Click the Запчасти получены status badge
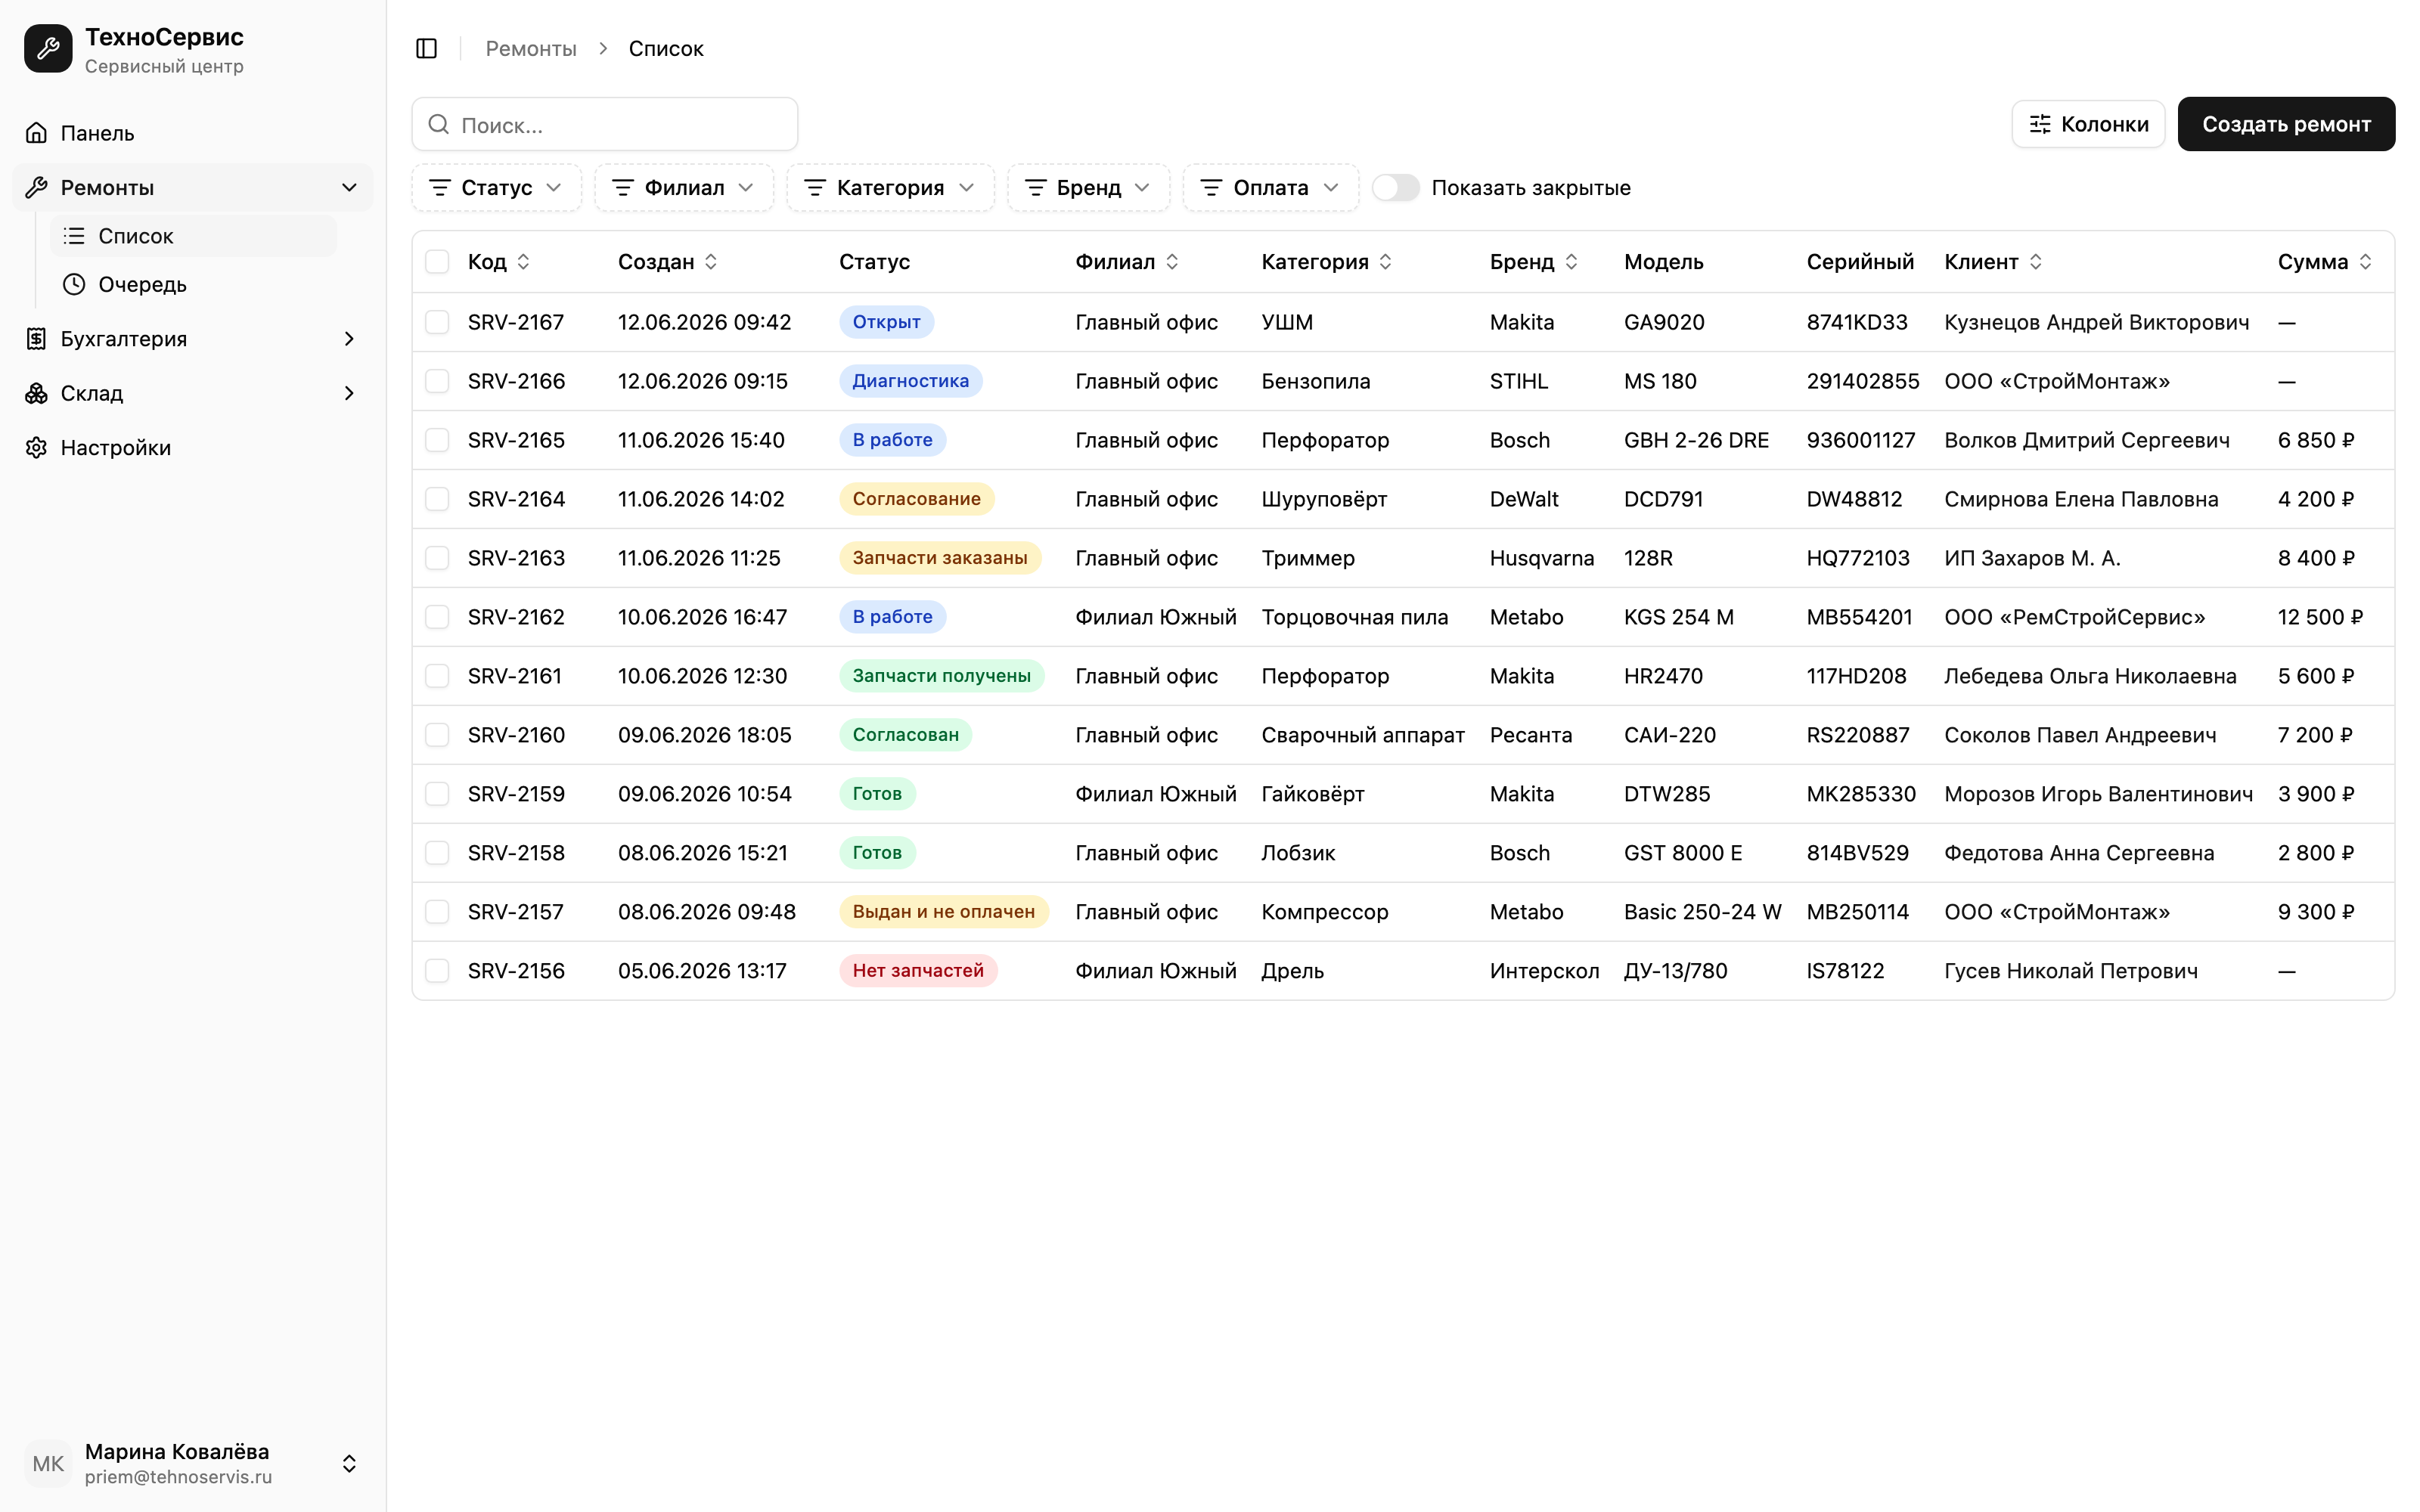This screenshot has height=1512, width=2420. pyautogui.click(x=941, y=676)
